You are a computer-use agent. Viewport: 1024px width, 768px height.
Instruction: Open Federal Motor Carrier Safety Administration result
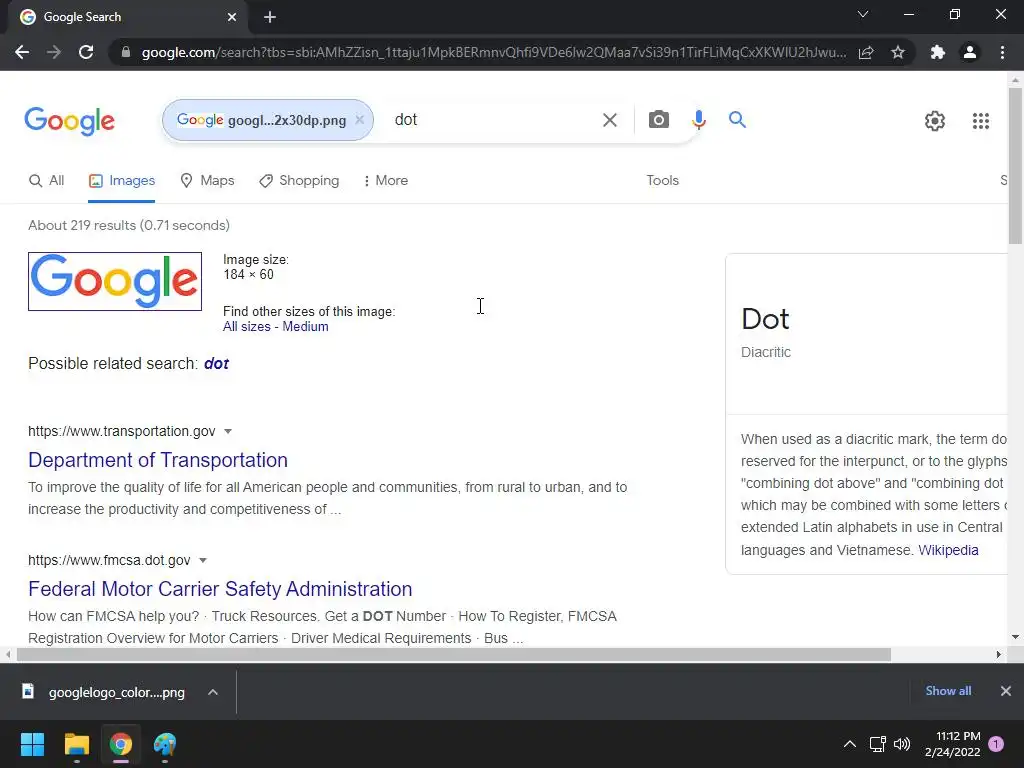click(x=220, y=588)
